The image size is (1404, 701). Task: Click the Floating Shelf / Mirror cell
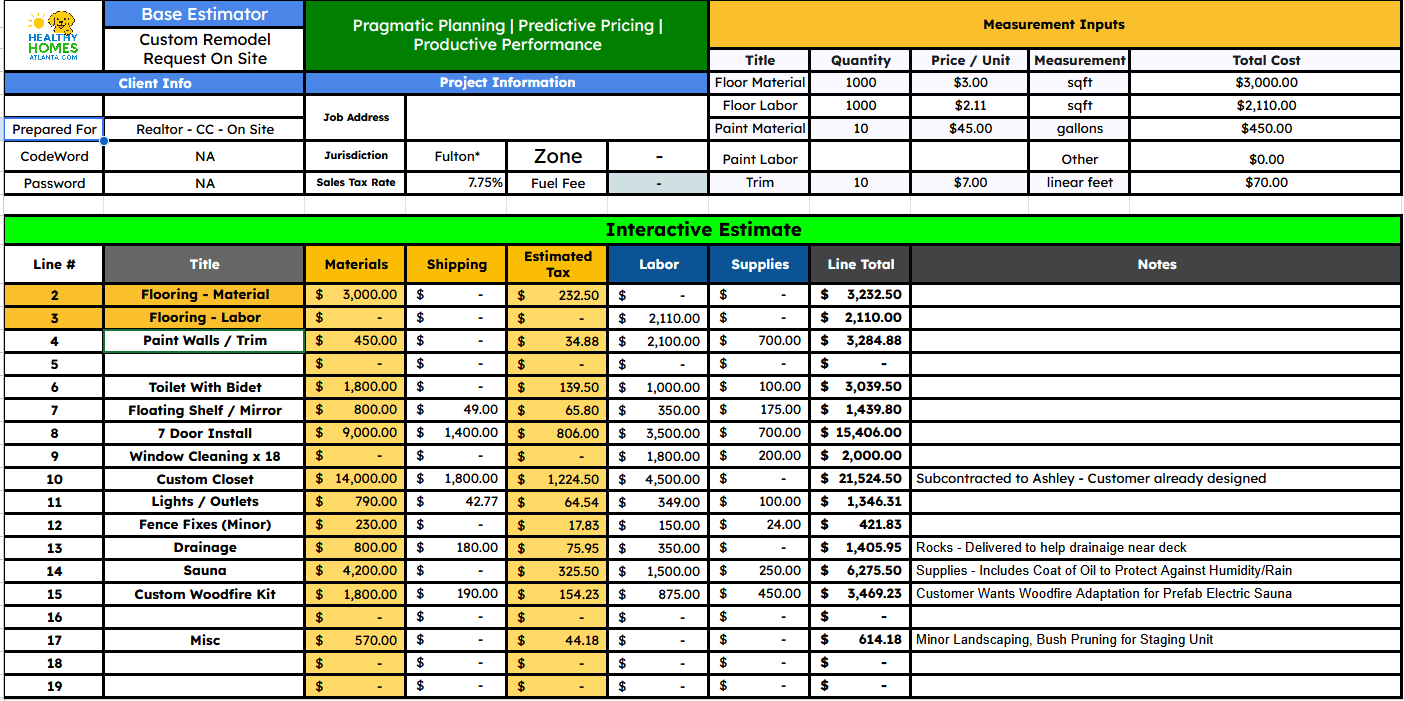tap(205, 410)
